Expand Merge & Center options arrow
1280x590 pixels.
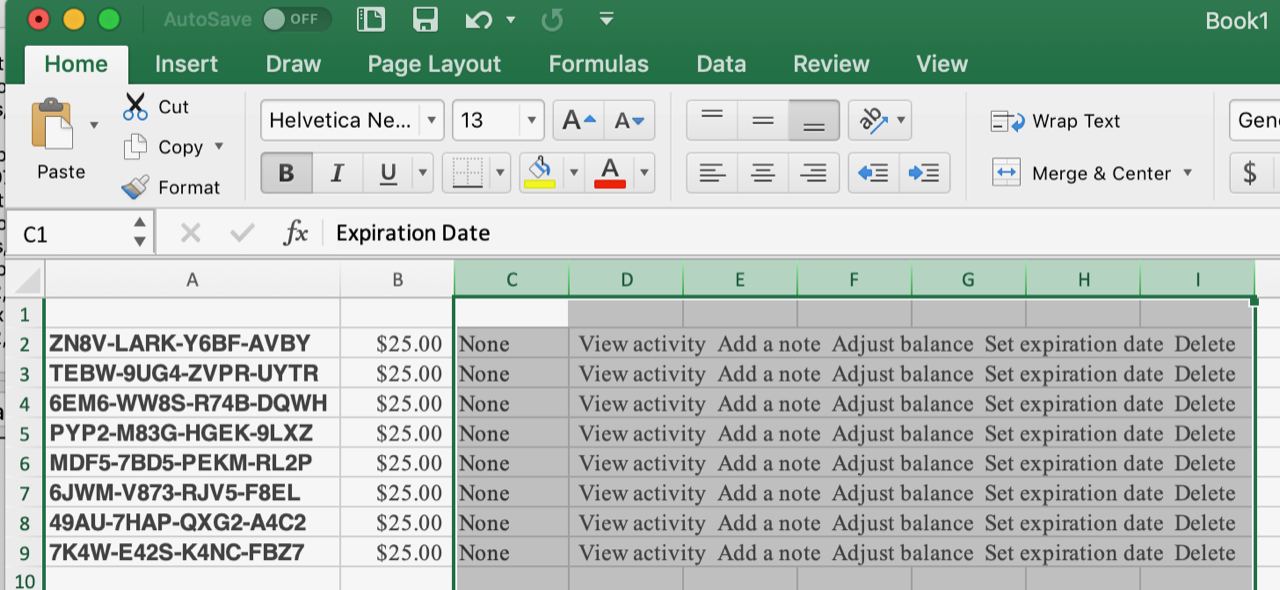pyautogui.click(x=1188, y=173)
